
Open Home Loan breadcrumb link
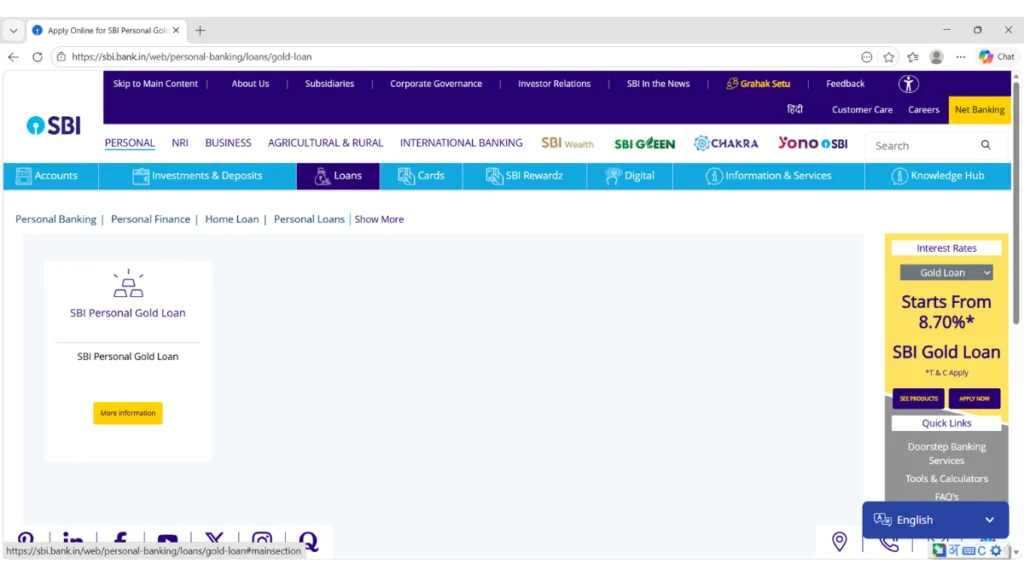(232, 219)
